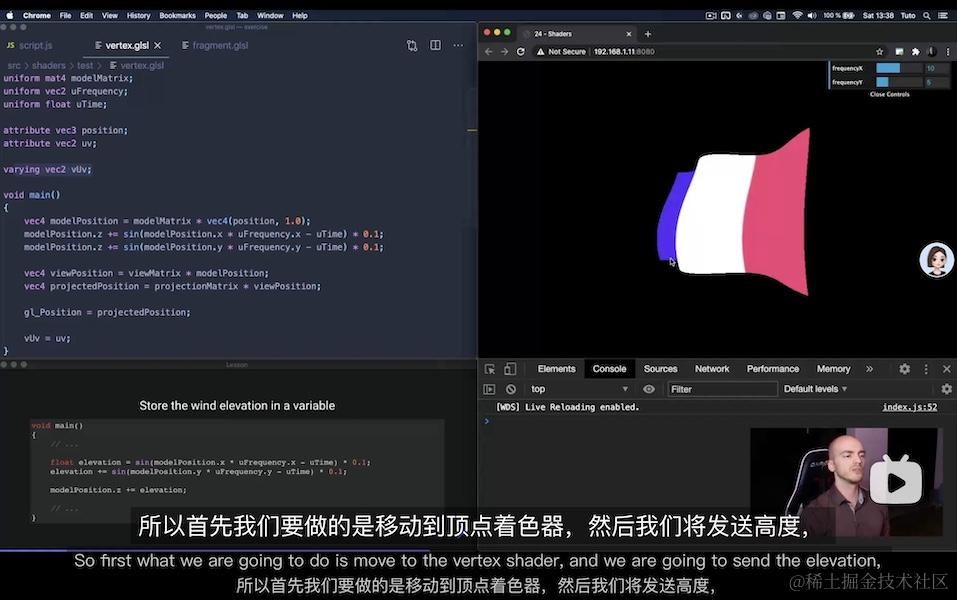Click the frequencyX value field
957x600 pixels.
pyautogui.click(x=936, y=68)
